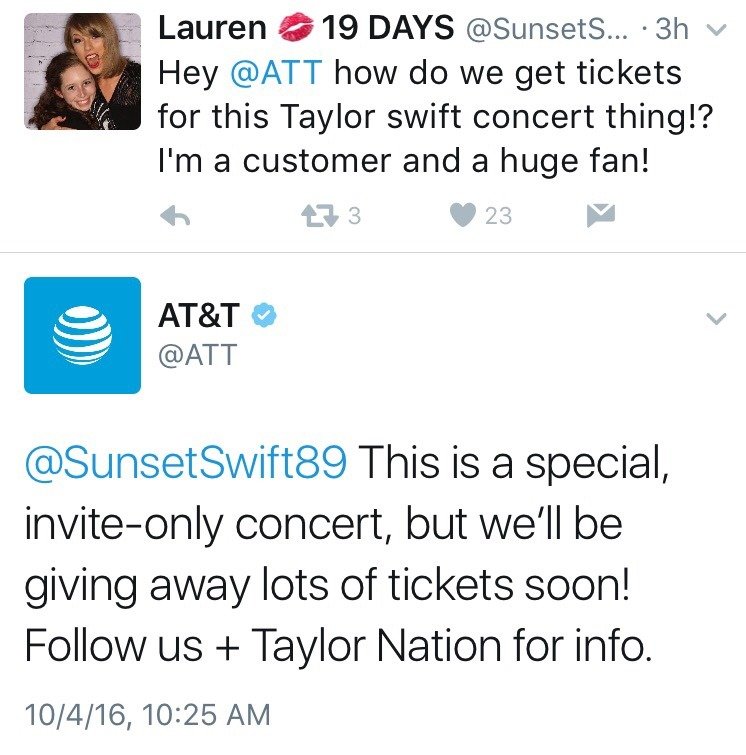The image size is (746, 755).
Task: Like Lauren's tweet with the heart icon
Action: pos(462,215)
